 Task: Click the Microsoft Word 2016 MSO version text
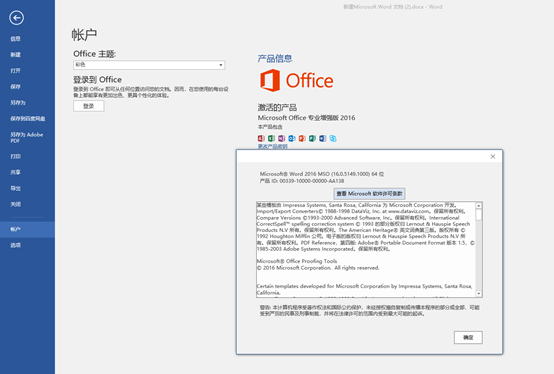pos(322,174)
